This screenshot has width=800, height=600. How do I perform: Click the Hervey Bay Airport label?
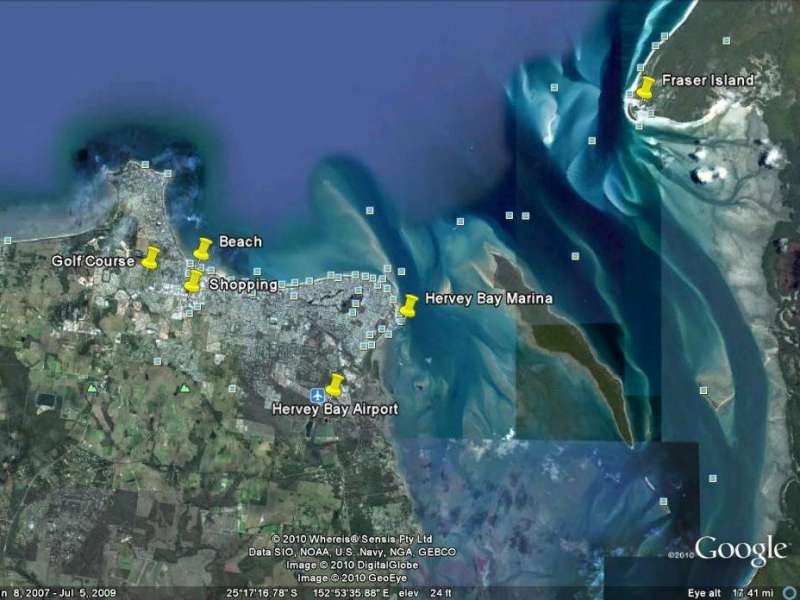(335, 409)
